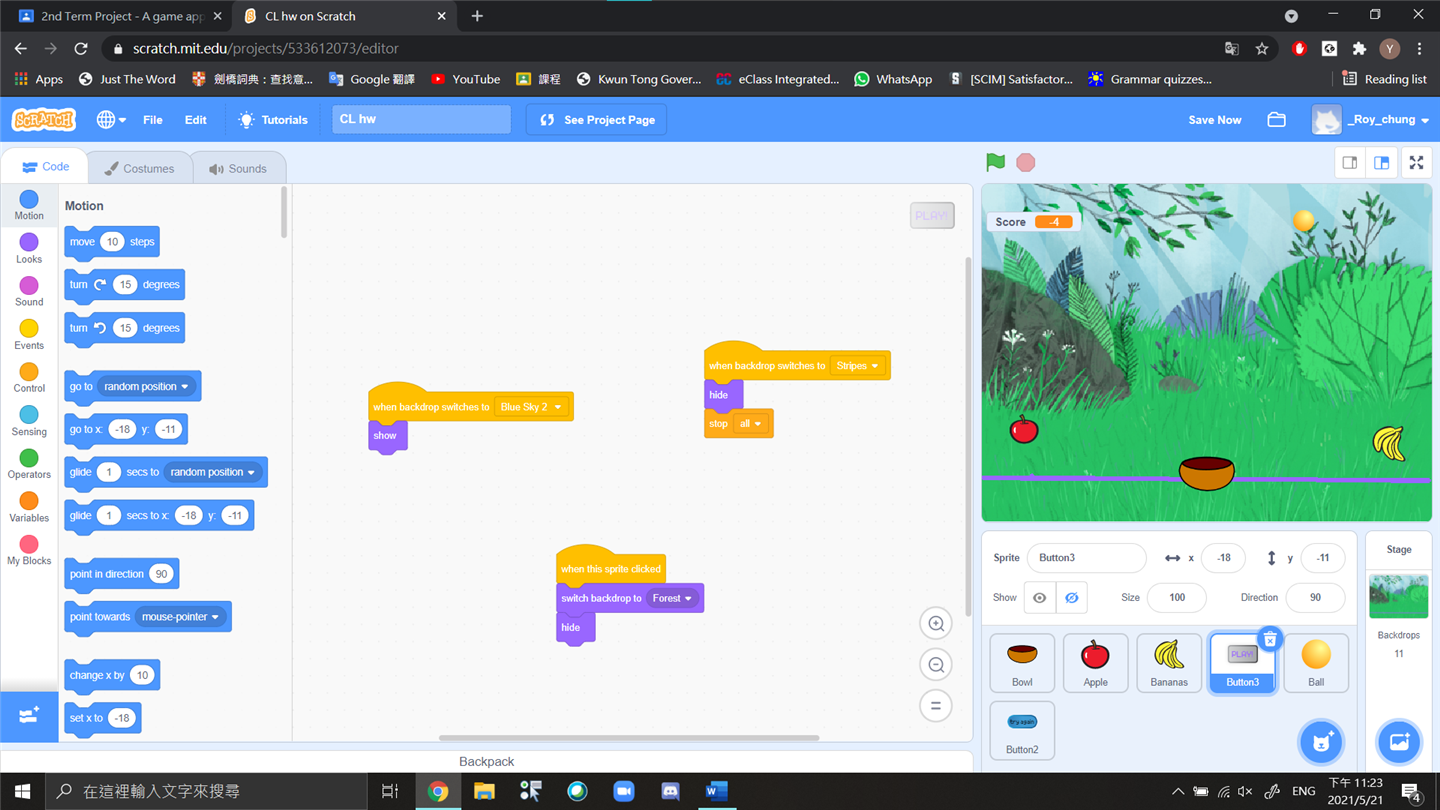This screenshot has height=810, width=1440.
Task: Zoom out on the code workspace
Action: pyautogui.click(x=936, y=665)
